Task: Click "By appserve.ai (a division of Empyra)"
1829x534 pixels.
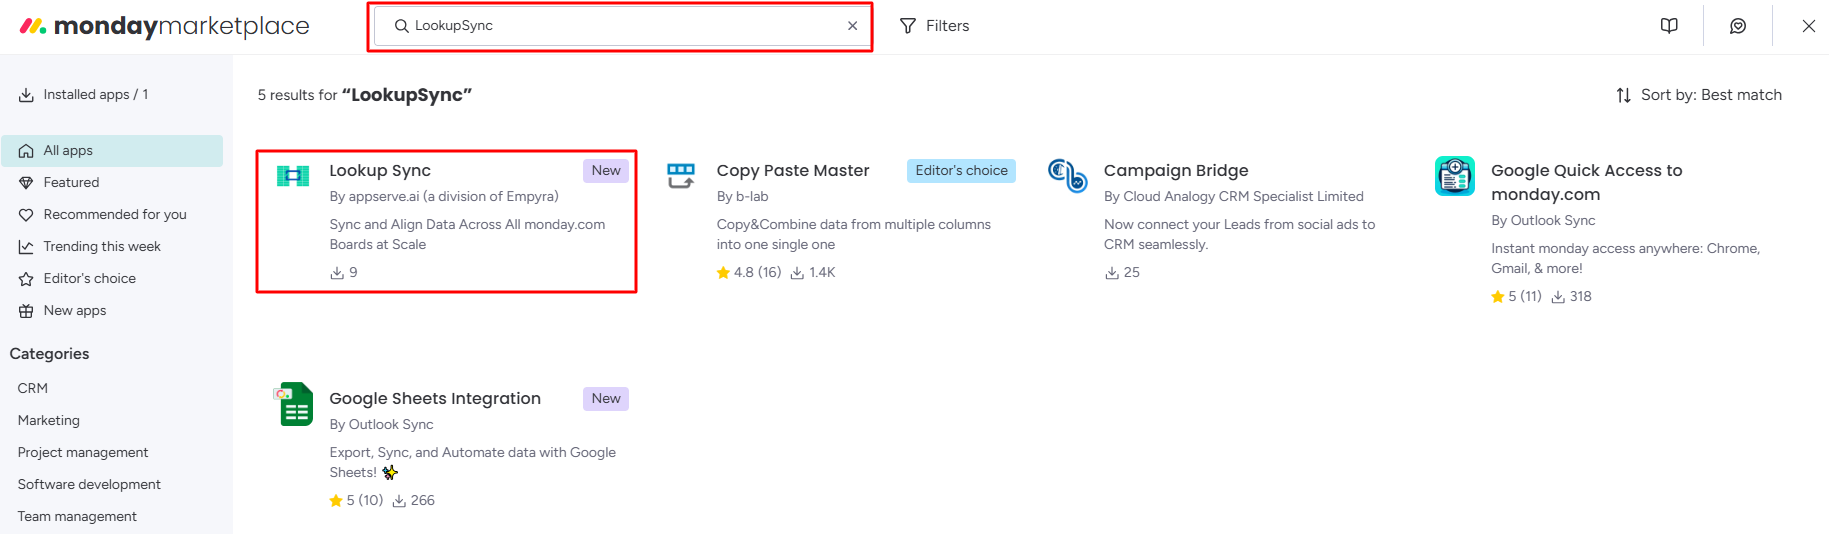Action: point(444,197)
